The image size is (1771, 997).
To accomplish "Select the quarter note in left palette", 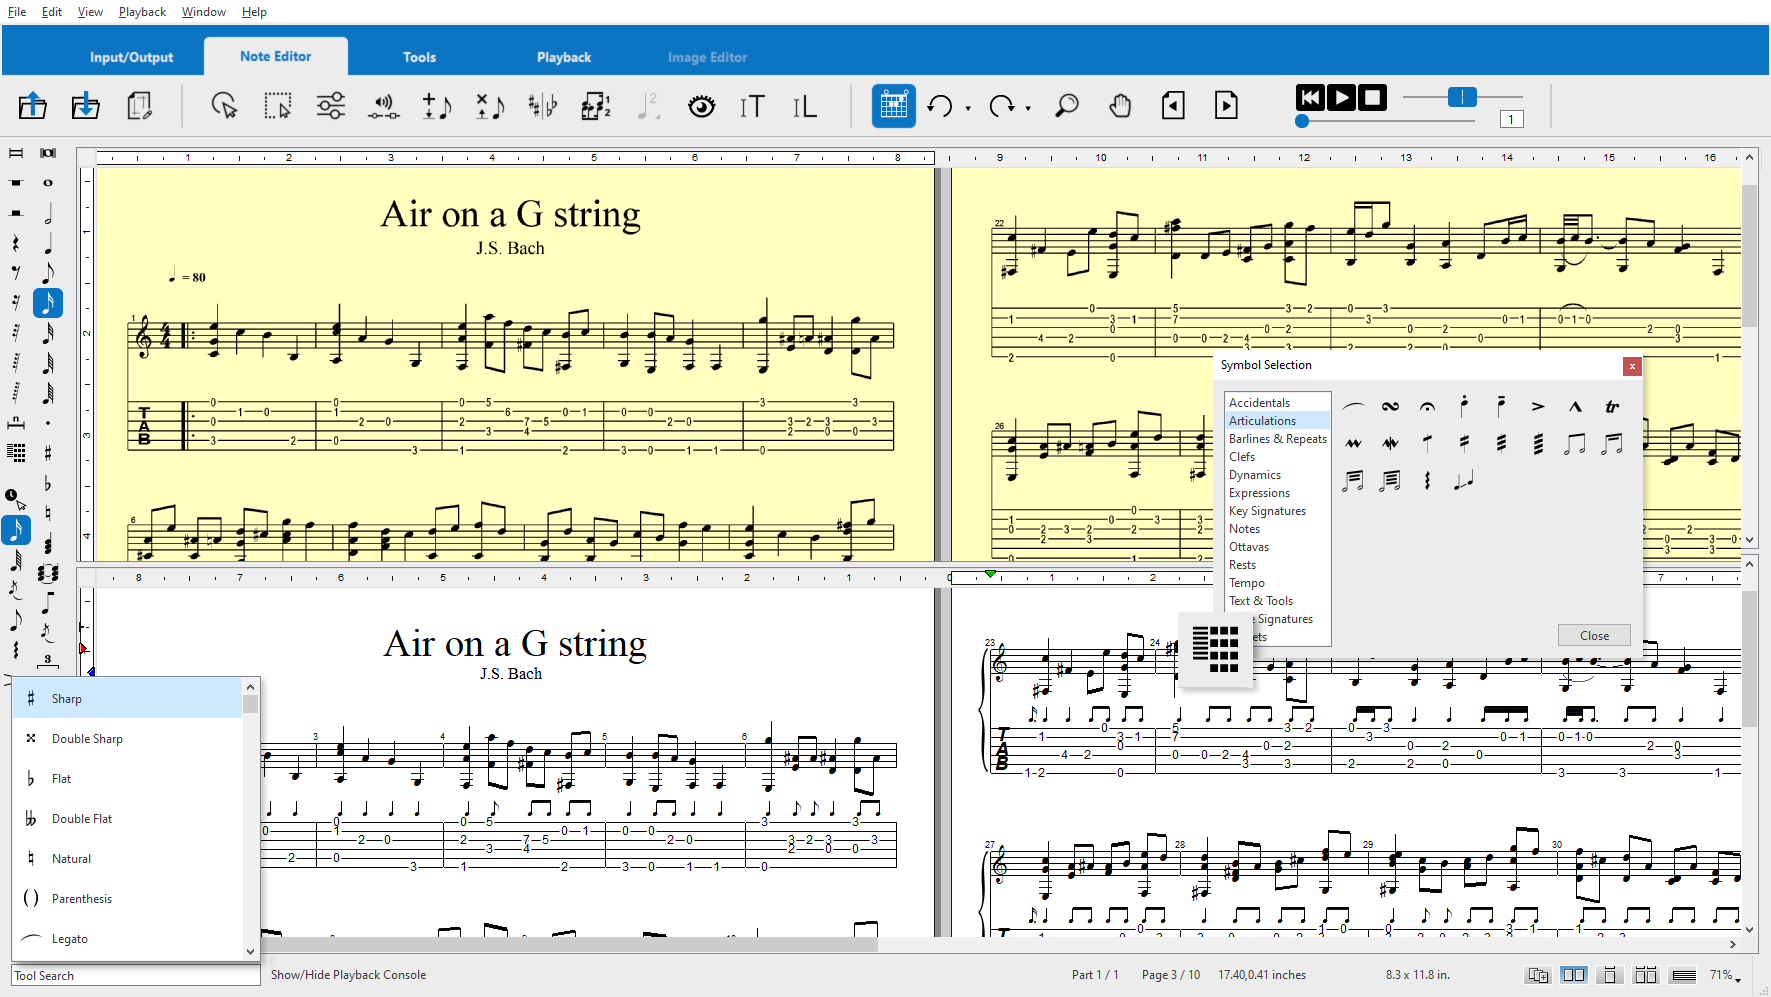I will tap(48, 243).
